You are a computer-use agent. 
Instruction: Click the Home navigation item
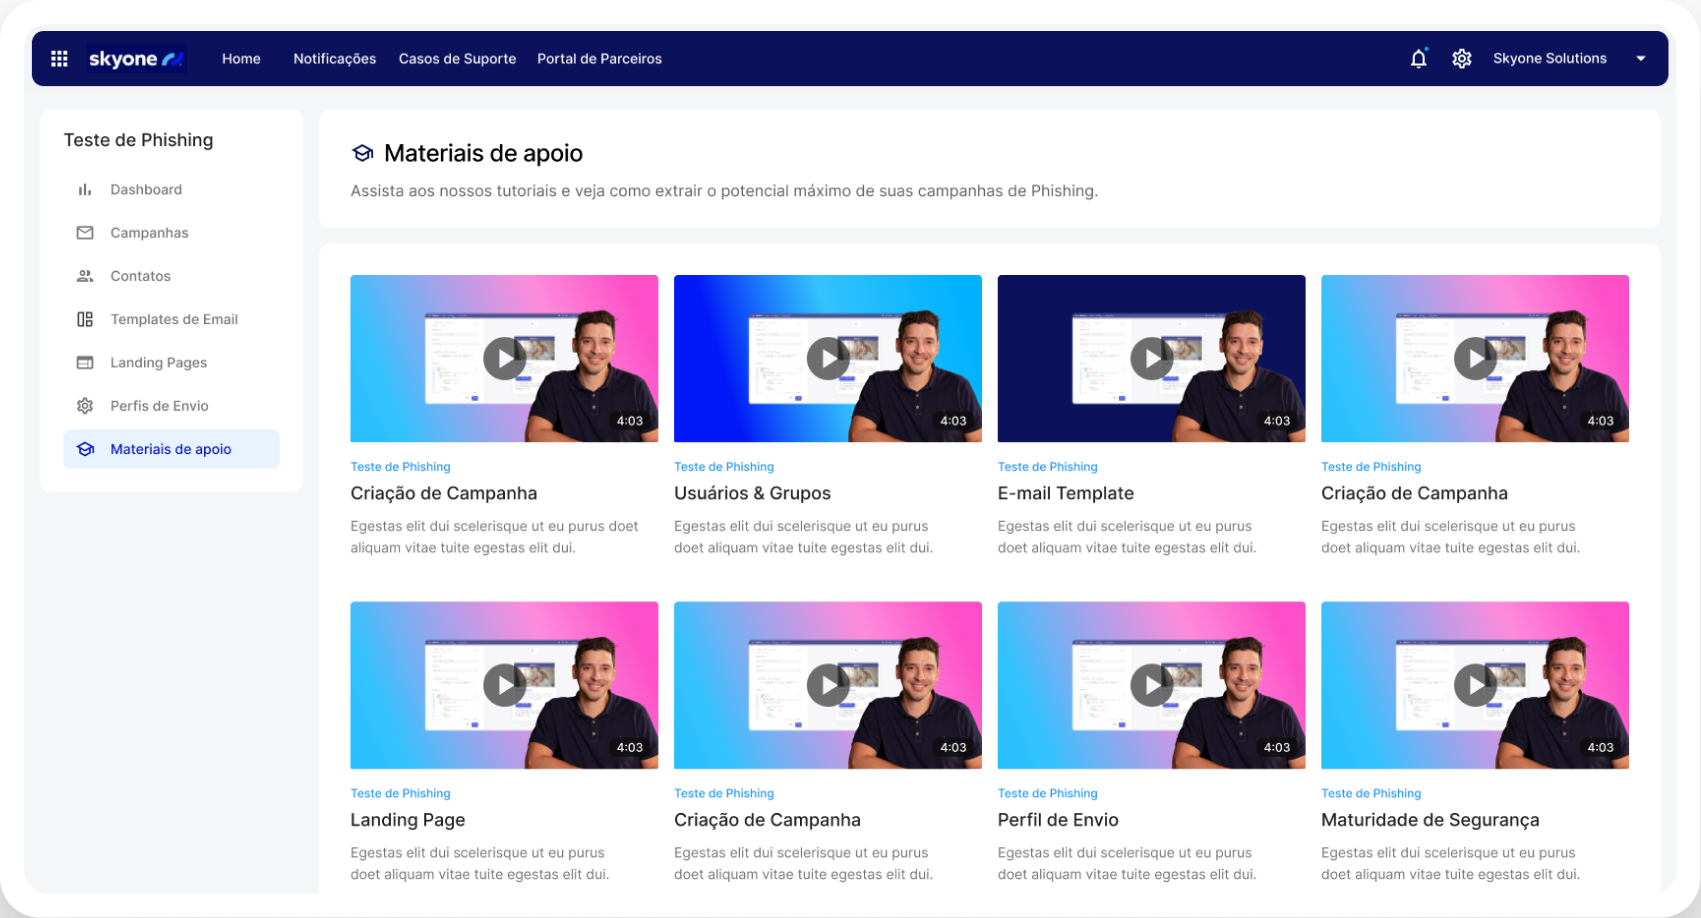point(241,58)
